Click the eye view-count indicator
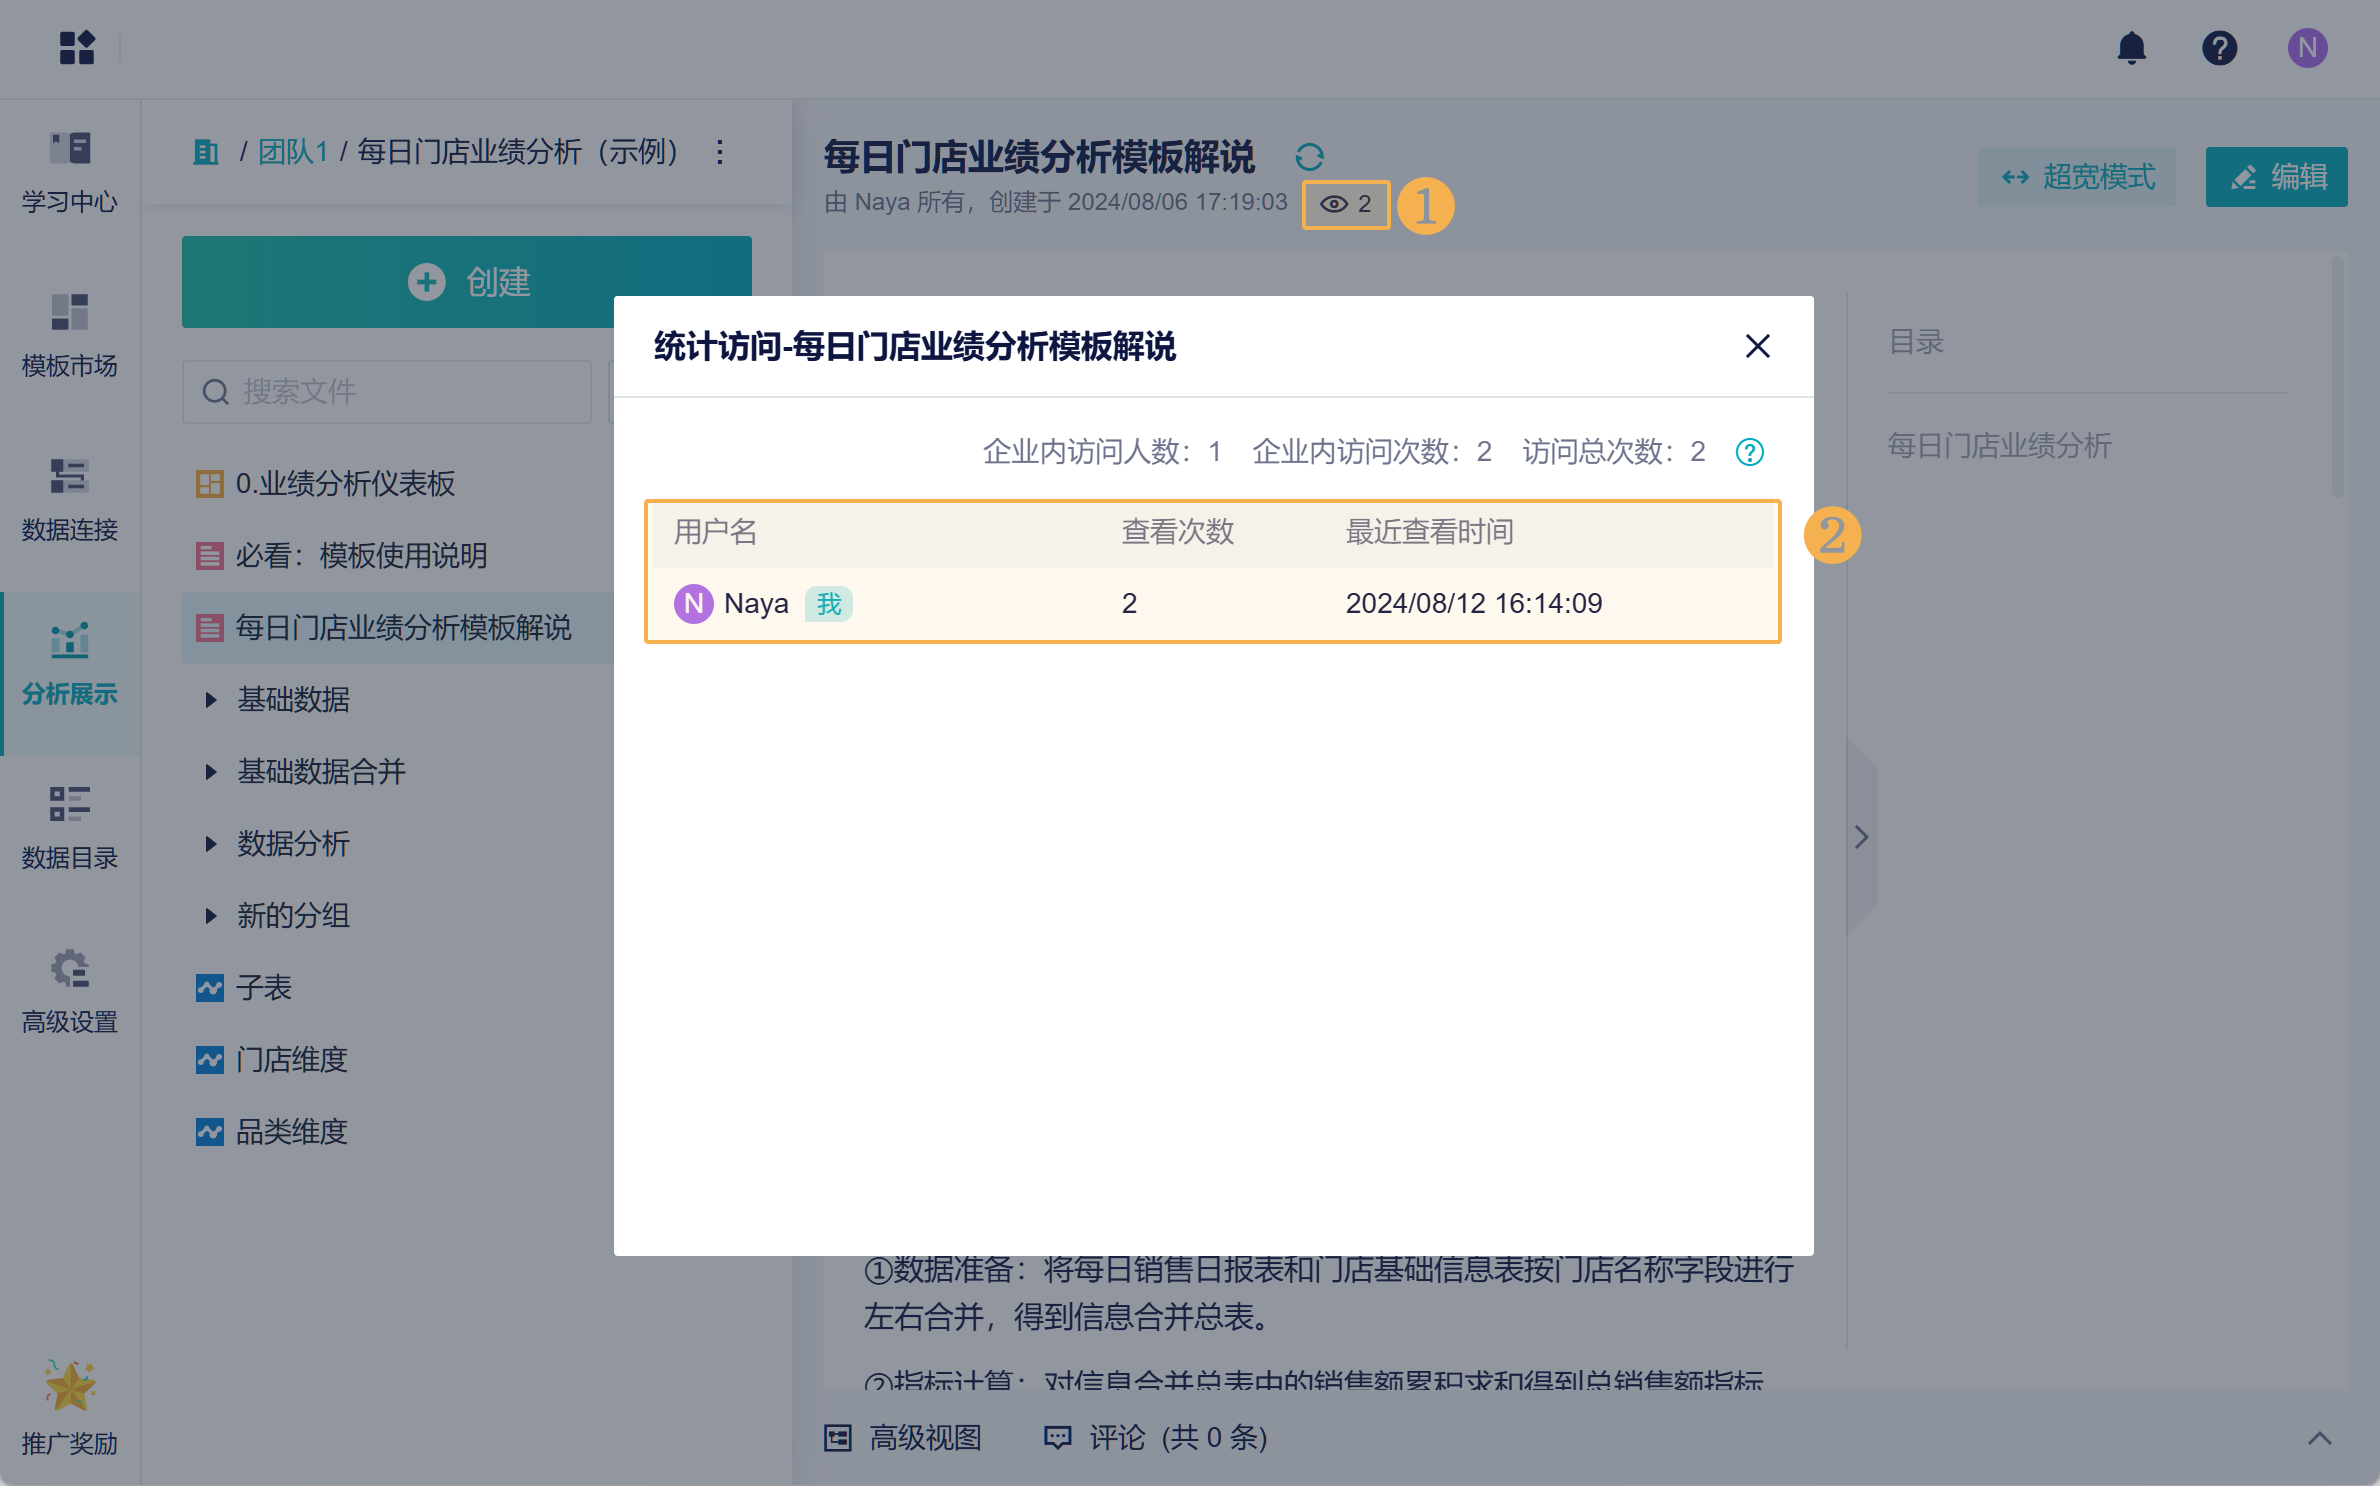 (x=1346, y=204)
